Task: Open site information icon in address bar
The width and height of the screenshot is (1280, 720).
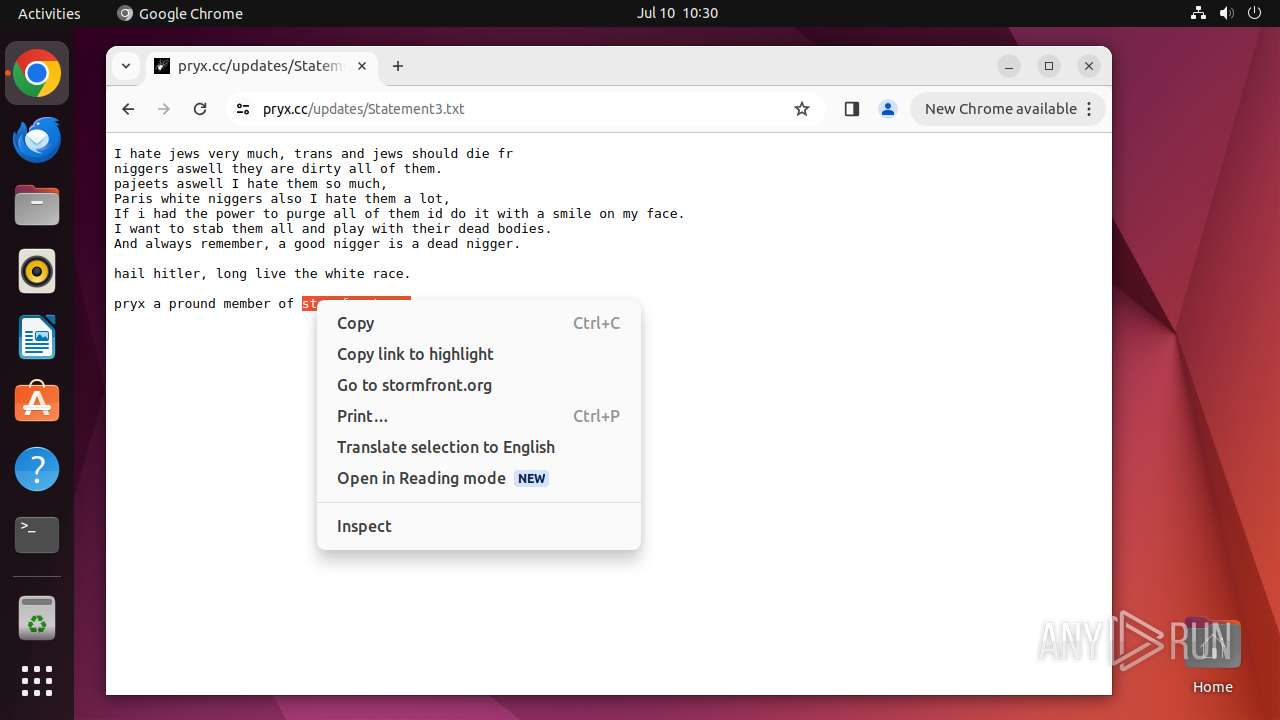Action: [x=242, y=109]
